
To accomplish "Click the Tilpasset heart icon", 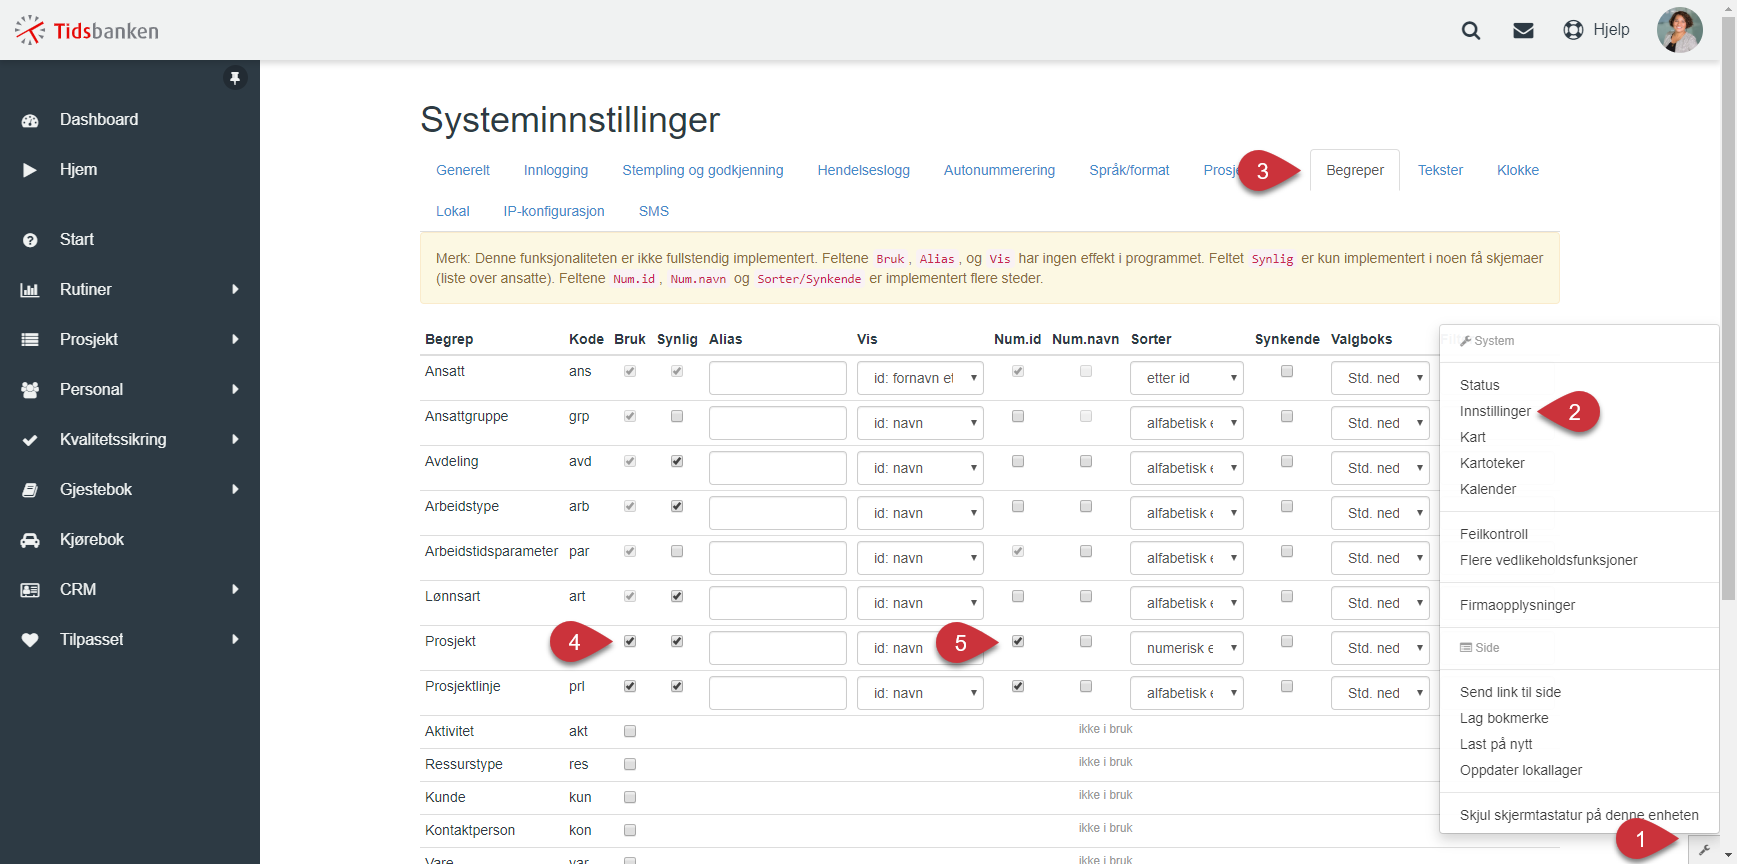I will pyautogui.click(x=30, y=640).
